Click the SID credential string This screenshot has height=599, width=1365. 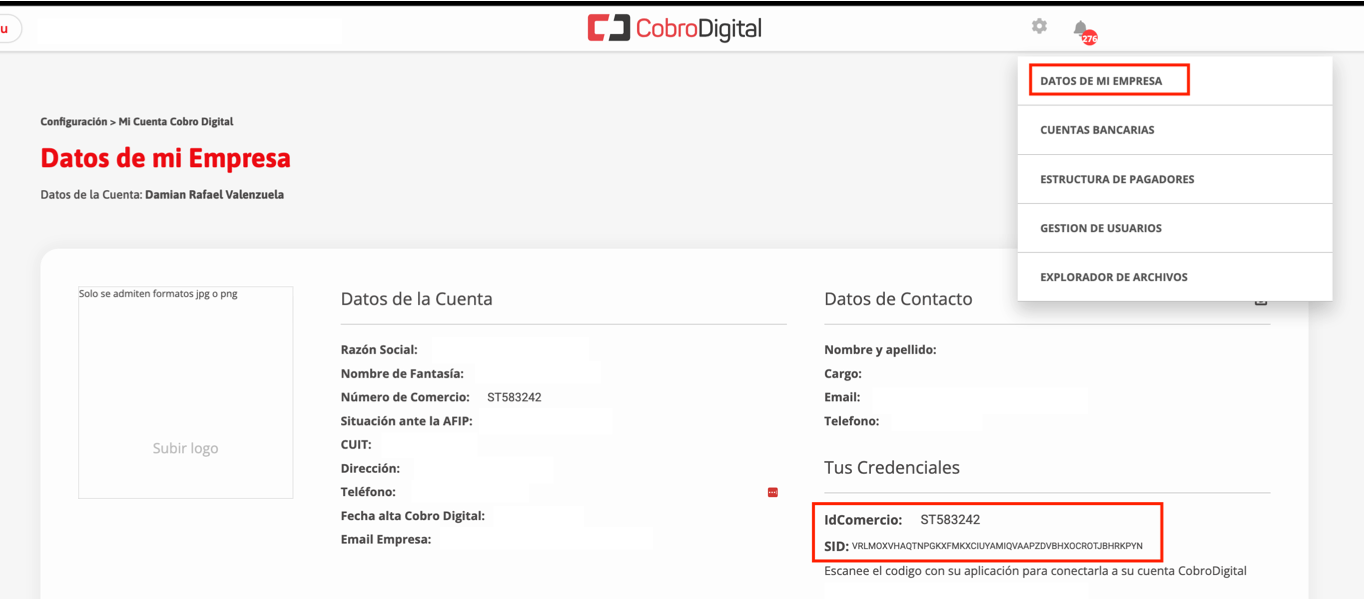[x=997, y=546]
